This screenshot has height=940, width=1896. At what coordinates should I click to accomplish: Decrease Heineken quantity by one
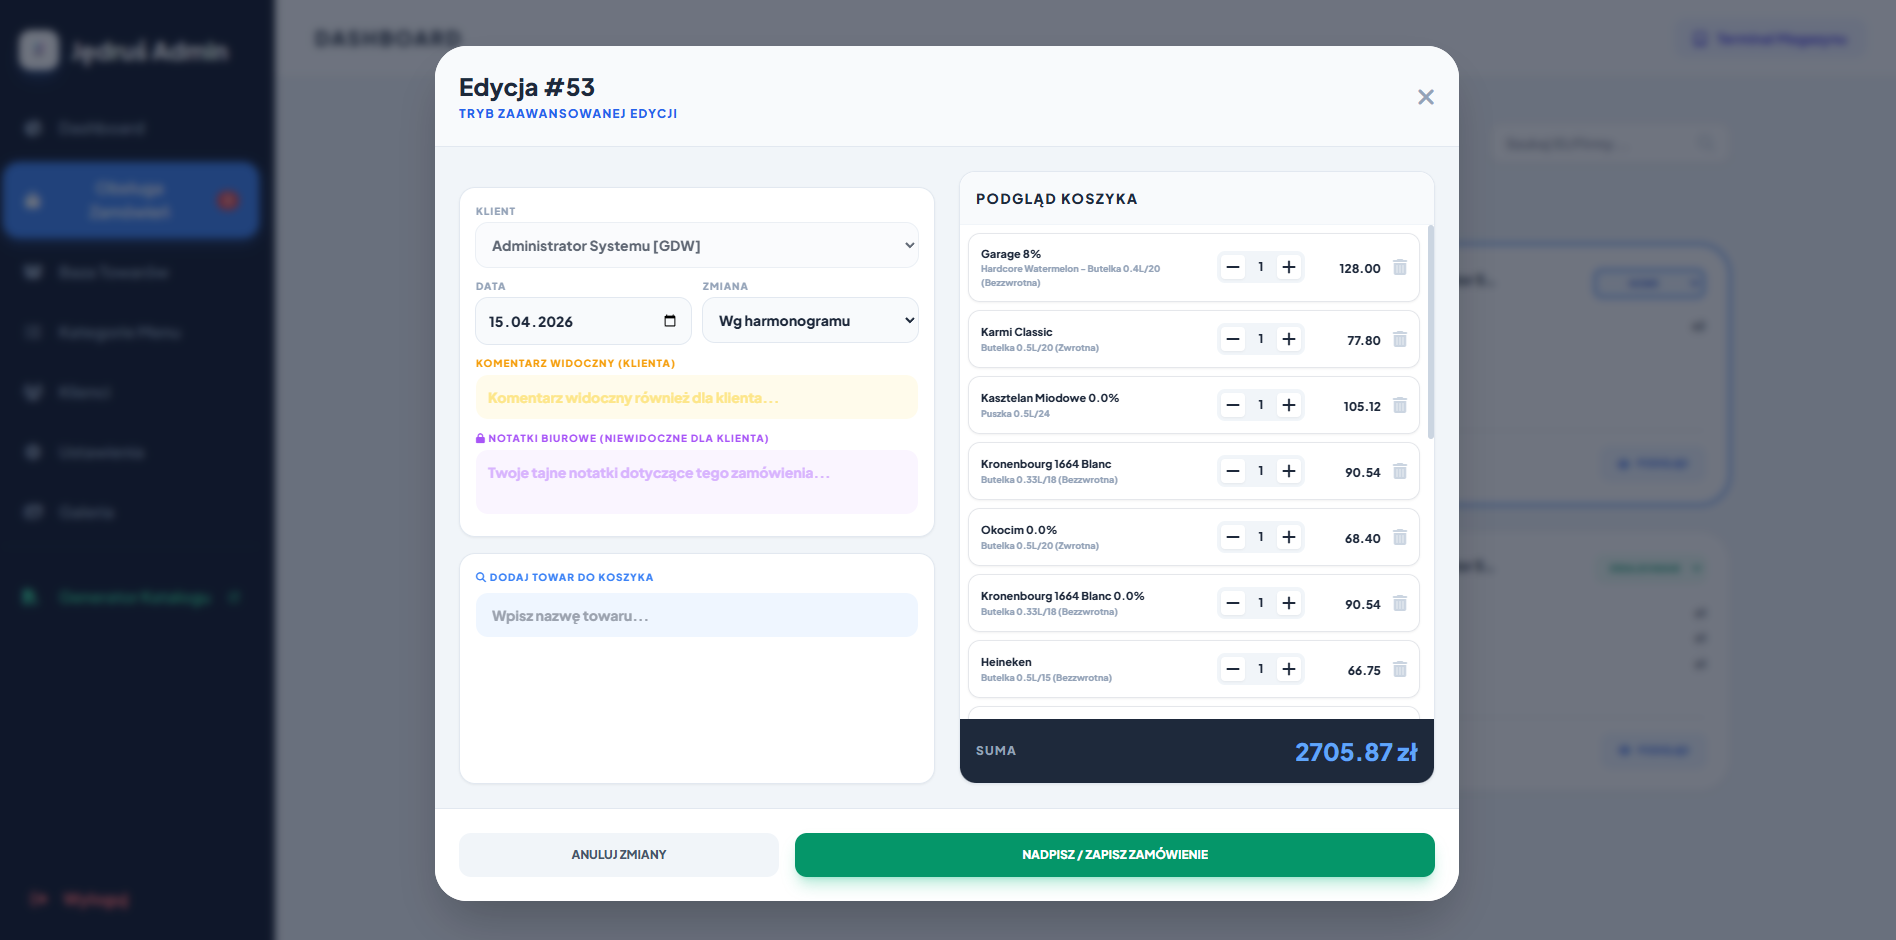point(1233,669)
